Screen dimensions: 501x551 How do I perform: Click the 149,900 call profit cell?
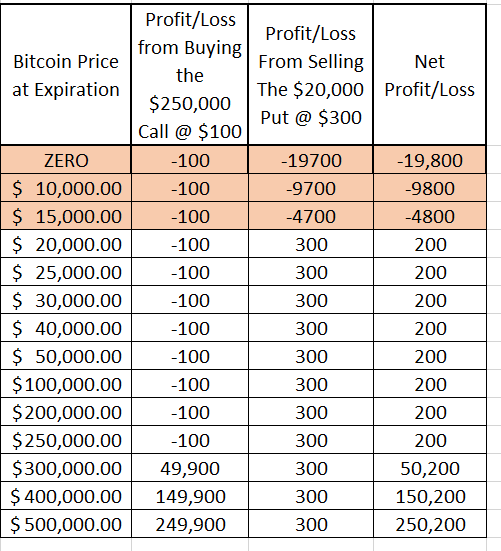pos(190,496)
